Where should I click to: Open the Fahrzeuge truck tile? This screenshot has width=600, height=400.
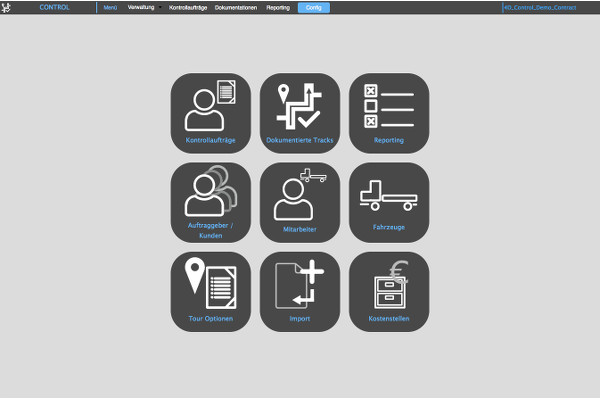(389, 202)
